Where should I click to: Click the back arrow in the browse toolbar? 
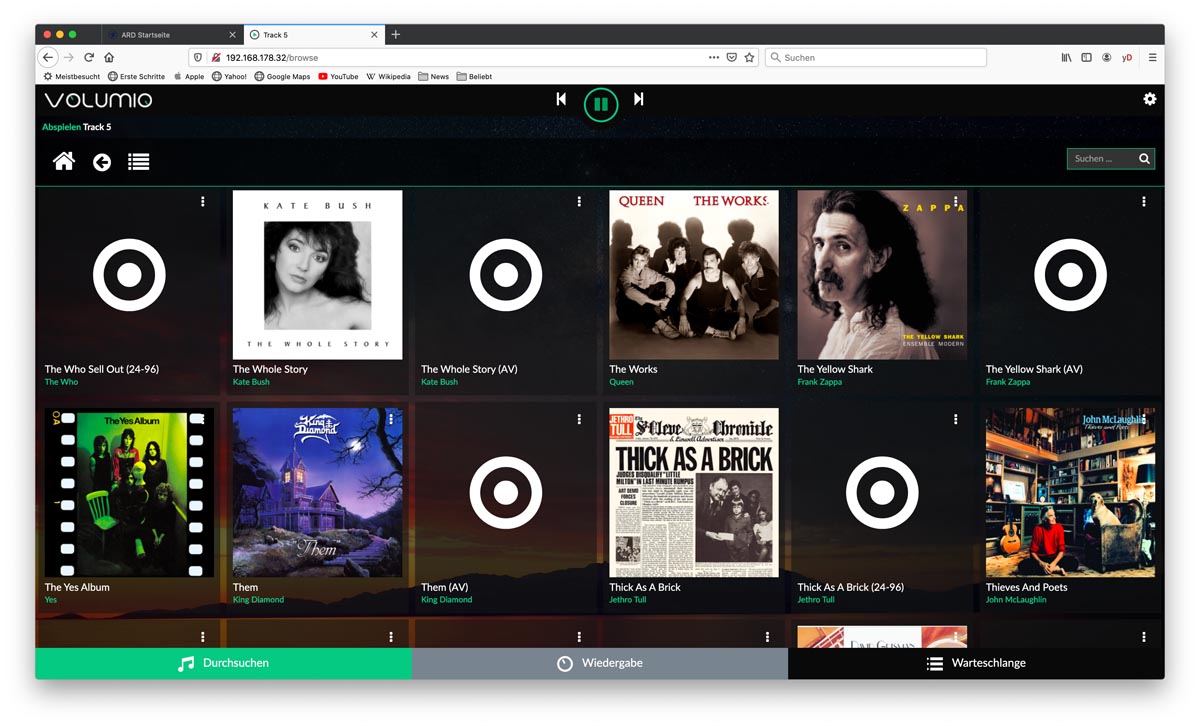point(102,162)
